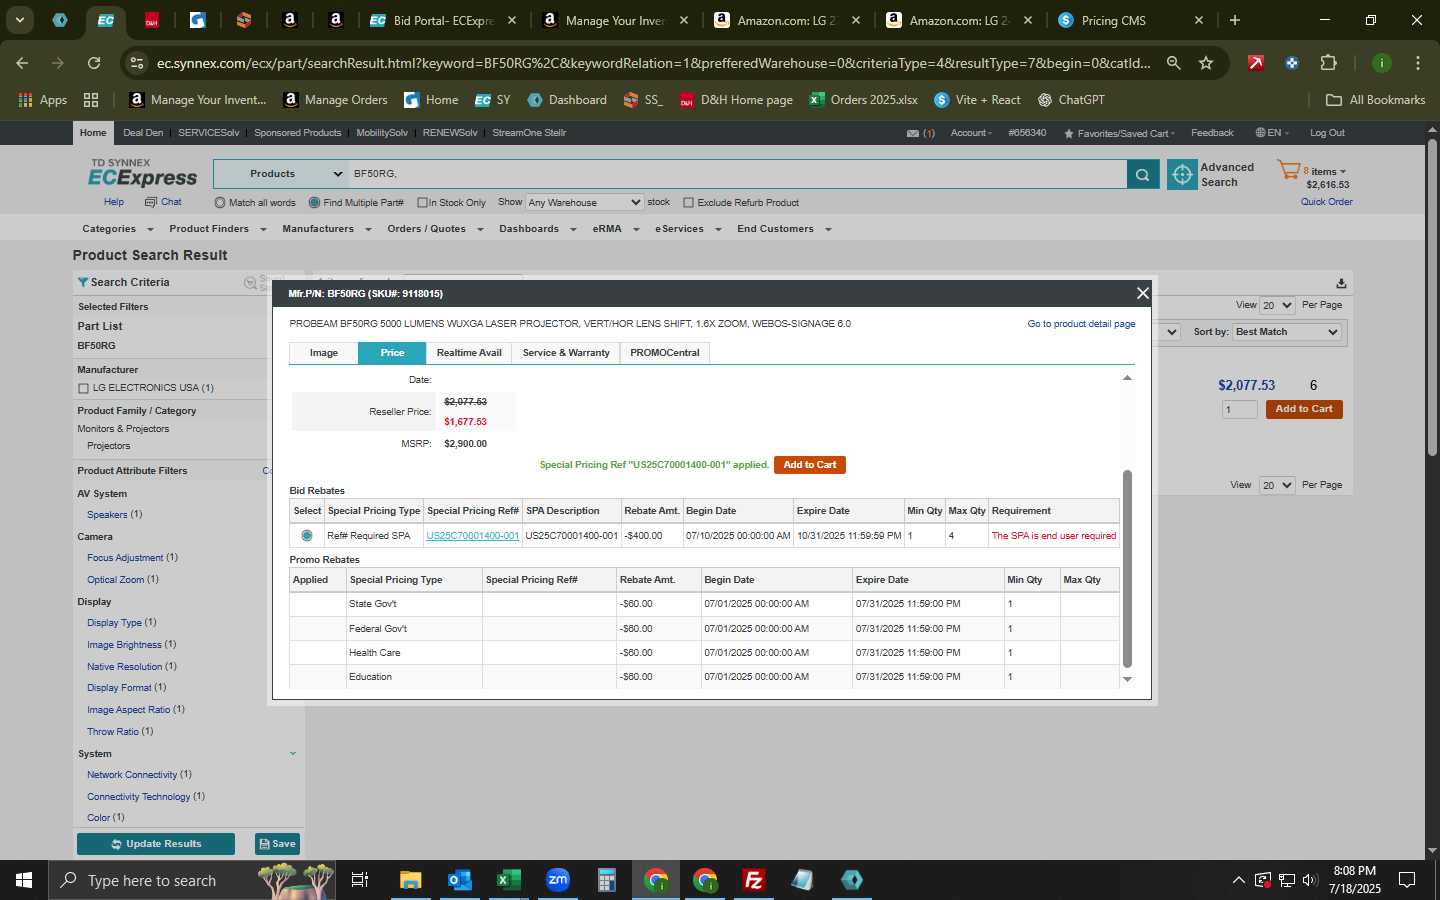
Task: Expand Categories menu
Action: click(x=117, y=229)
